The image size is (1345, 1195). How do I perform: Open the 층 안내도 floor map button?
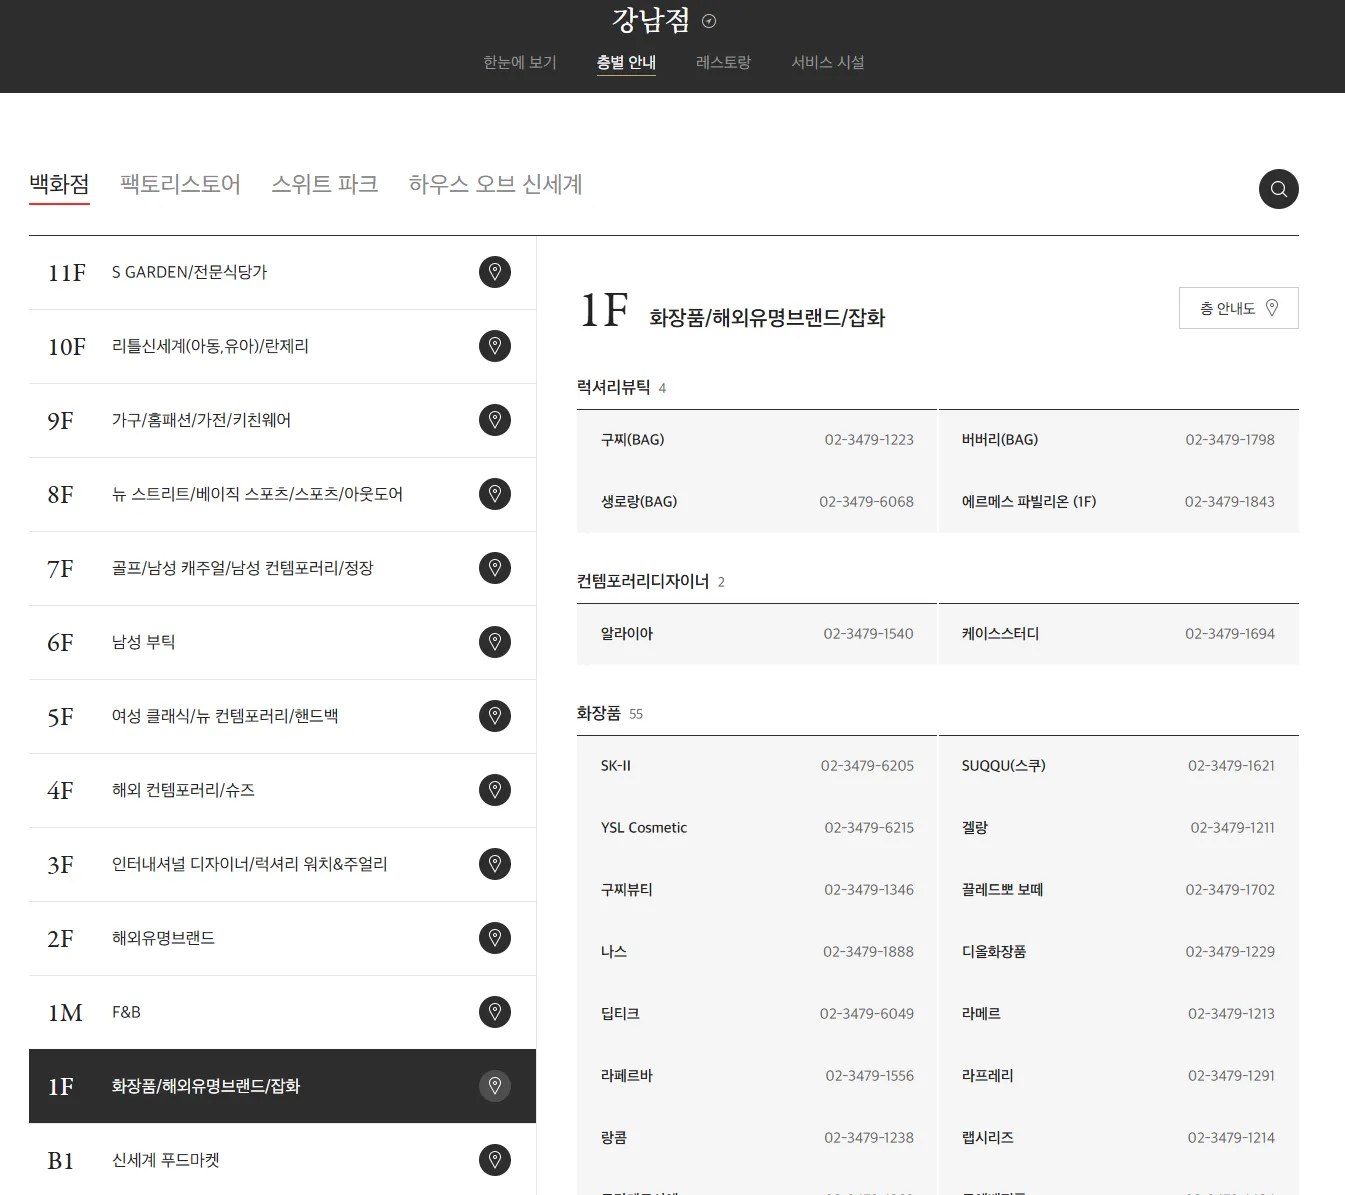point(1238,308)
